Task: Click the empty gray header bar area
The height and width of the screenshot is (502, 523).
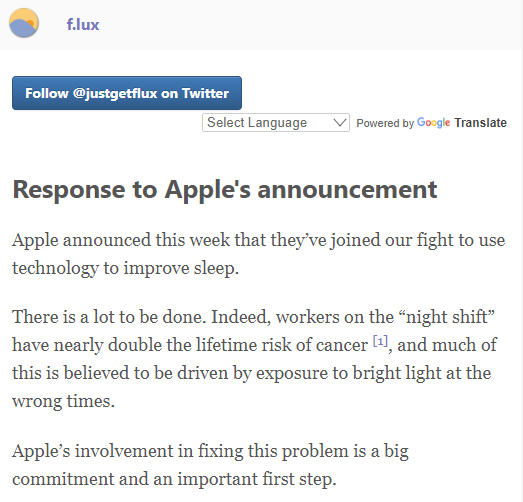Action: pyautogui.click(x=310, y=25)
